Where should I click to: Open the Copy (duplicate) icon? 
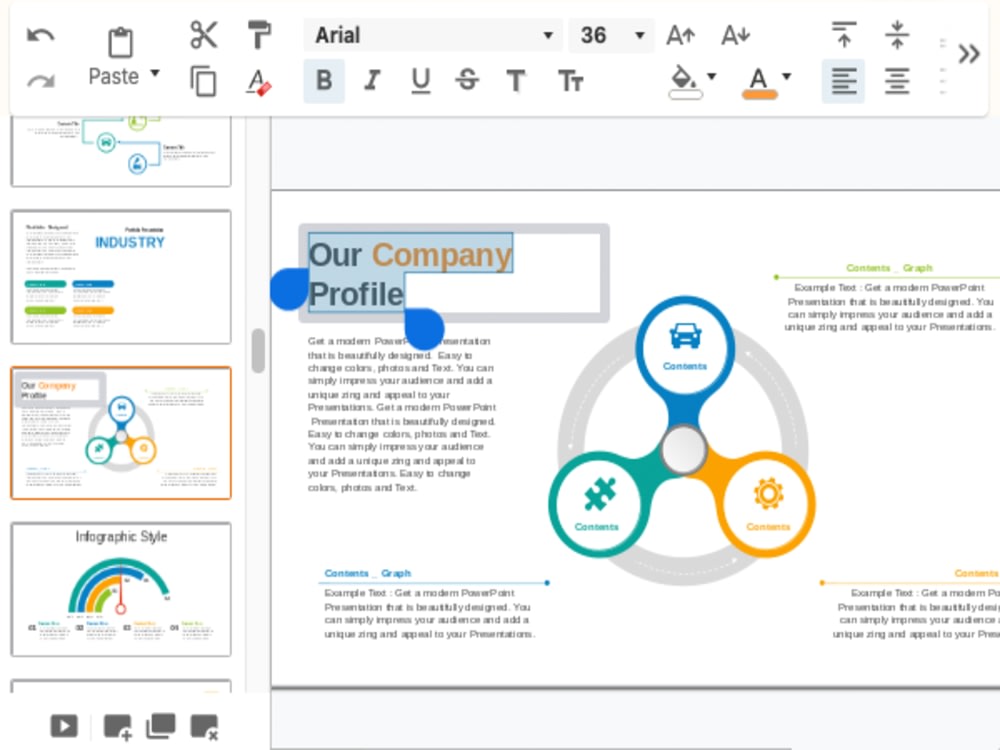[x=202, y=82]
